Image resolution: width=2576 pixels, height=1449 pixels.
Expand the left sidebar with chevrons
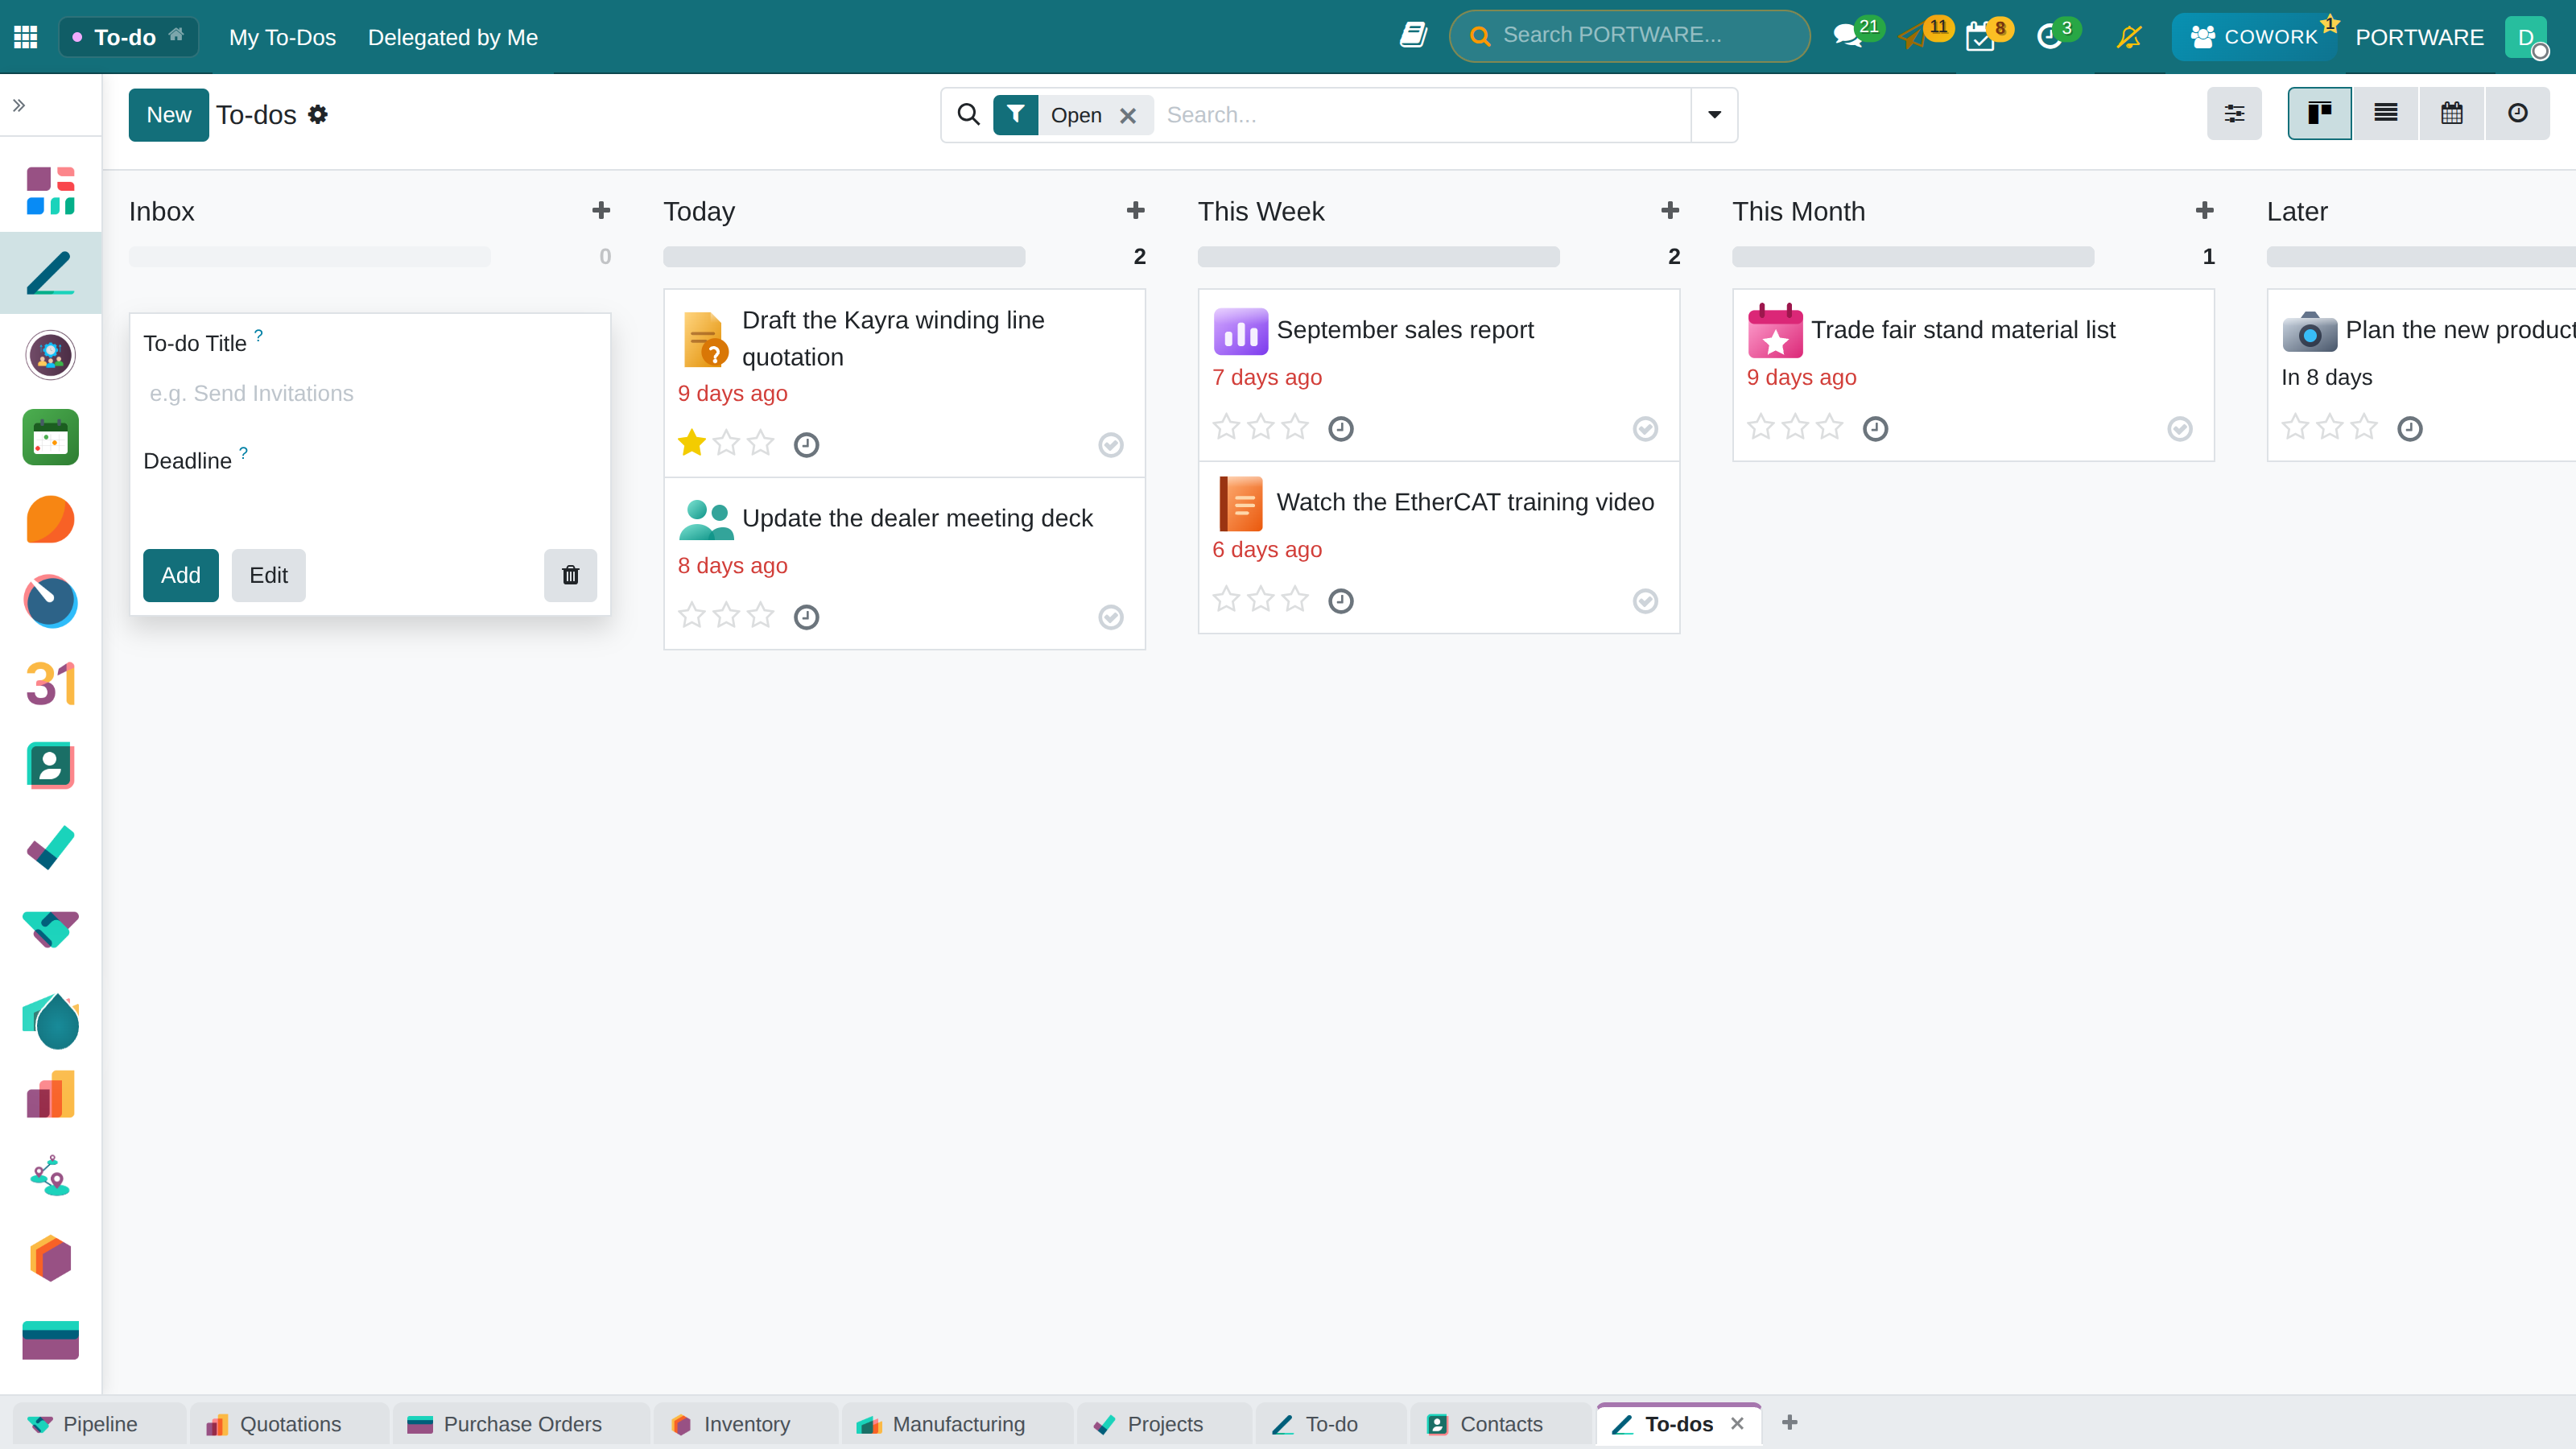coord(19,105)
